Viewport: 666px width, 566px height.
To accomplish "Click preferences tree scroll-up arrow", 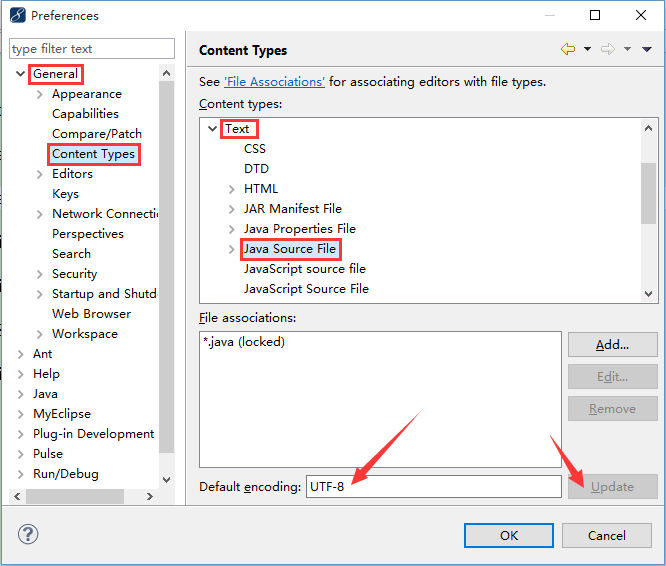I will point(166,73).
